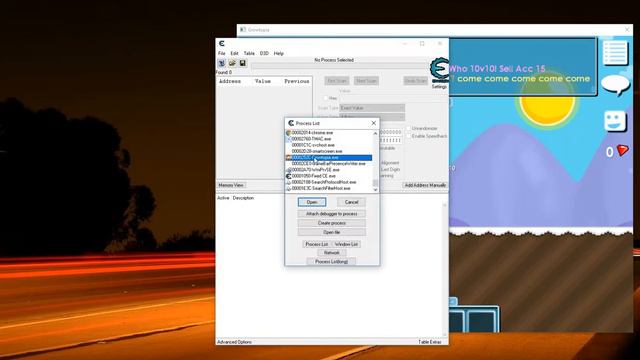This screenshot has height=360, width=640.
Task: Open the File menu
Action: coord(222,53)
